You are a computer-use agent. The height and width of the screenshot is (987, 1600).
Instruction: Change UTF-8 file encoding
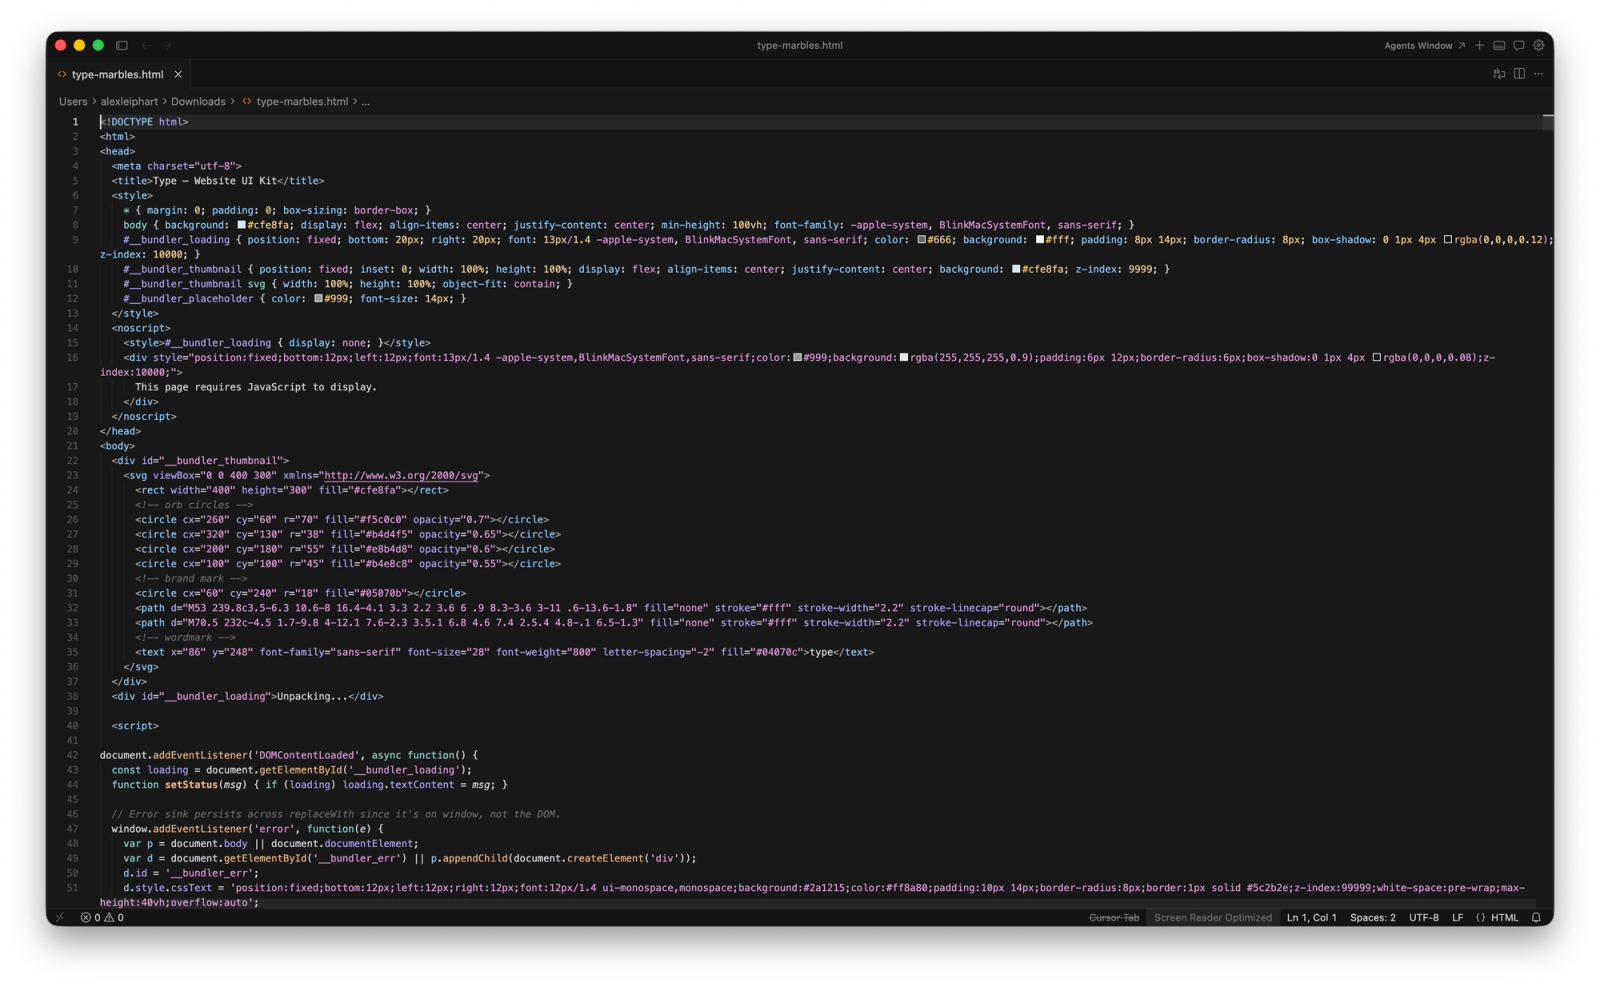point(1424,917)
